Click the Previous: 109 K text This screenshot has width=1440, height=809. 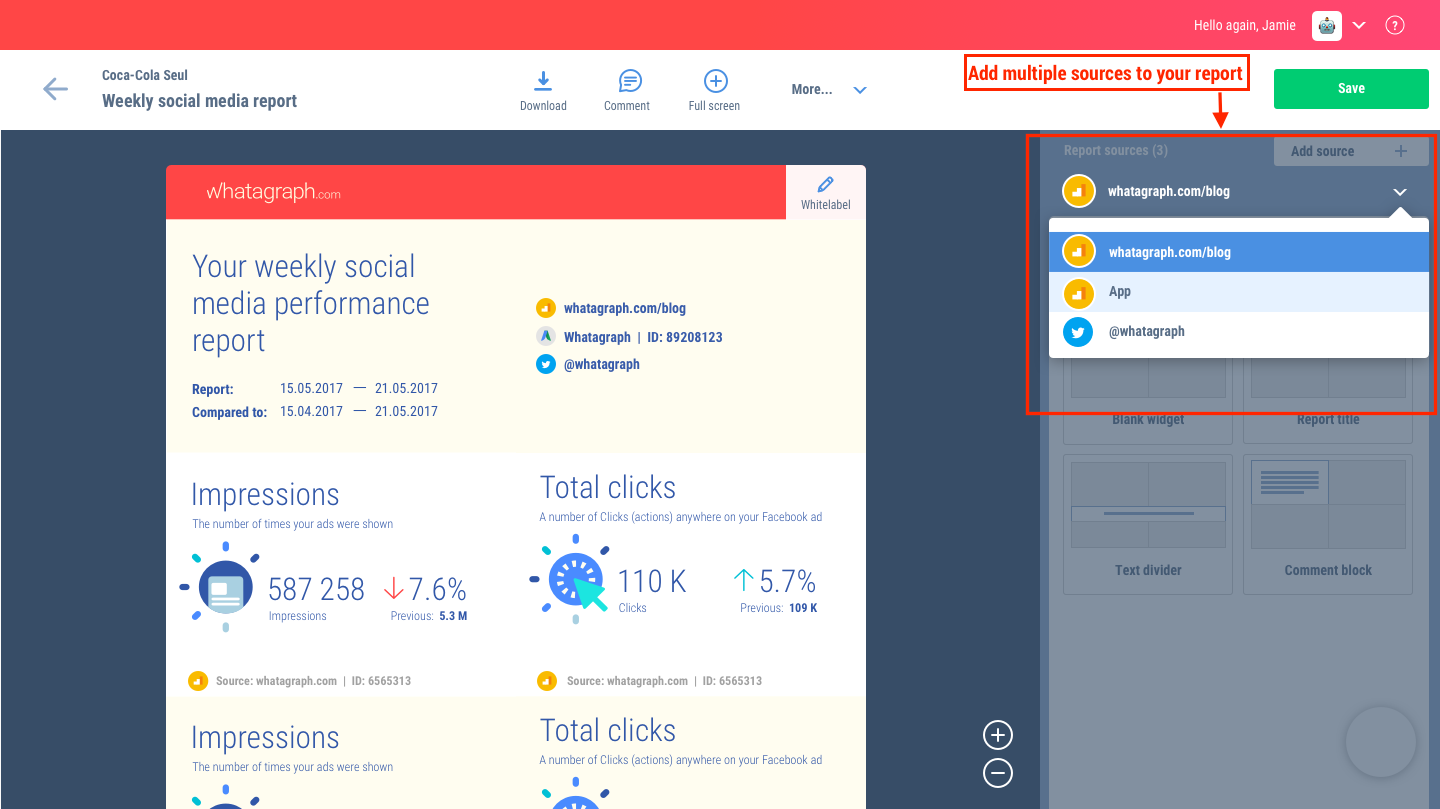coord(779,608)
